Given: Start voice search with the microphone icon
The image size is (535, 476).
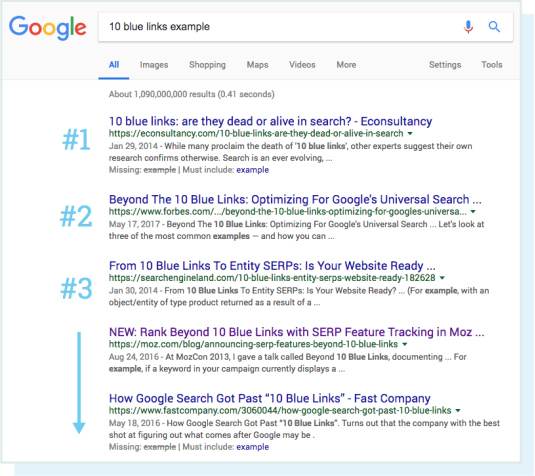Looking at the screenshot, I should [468, 27].
